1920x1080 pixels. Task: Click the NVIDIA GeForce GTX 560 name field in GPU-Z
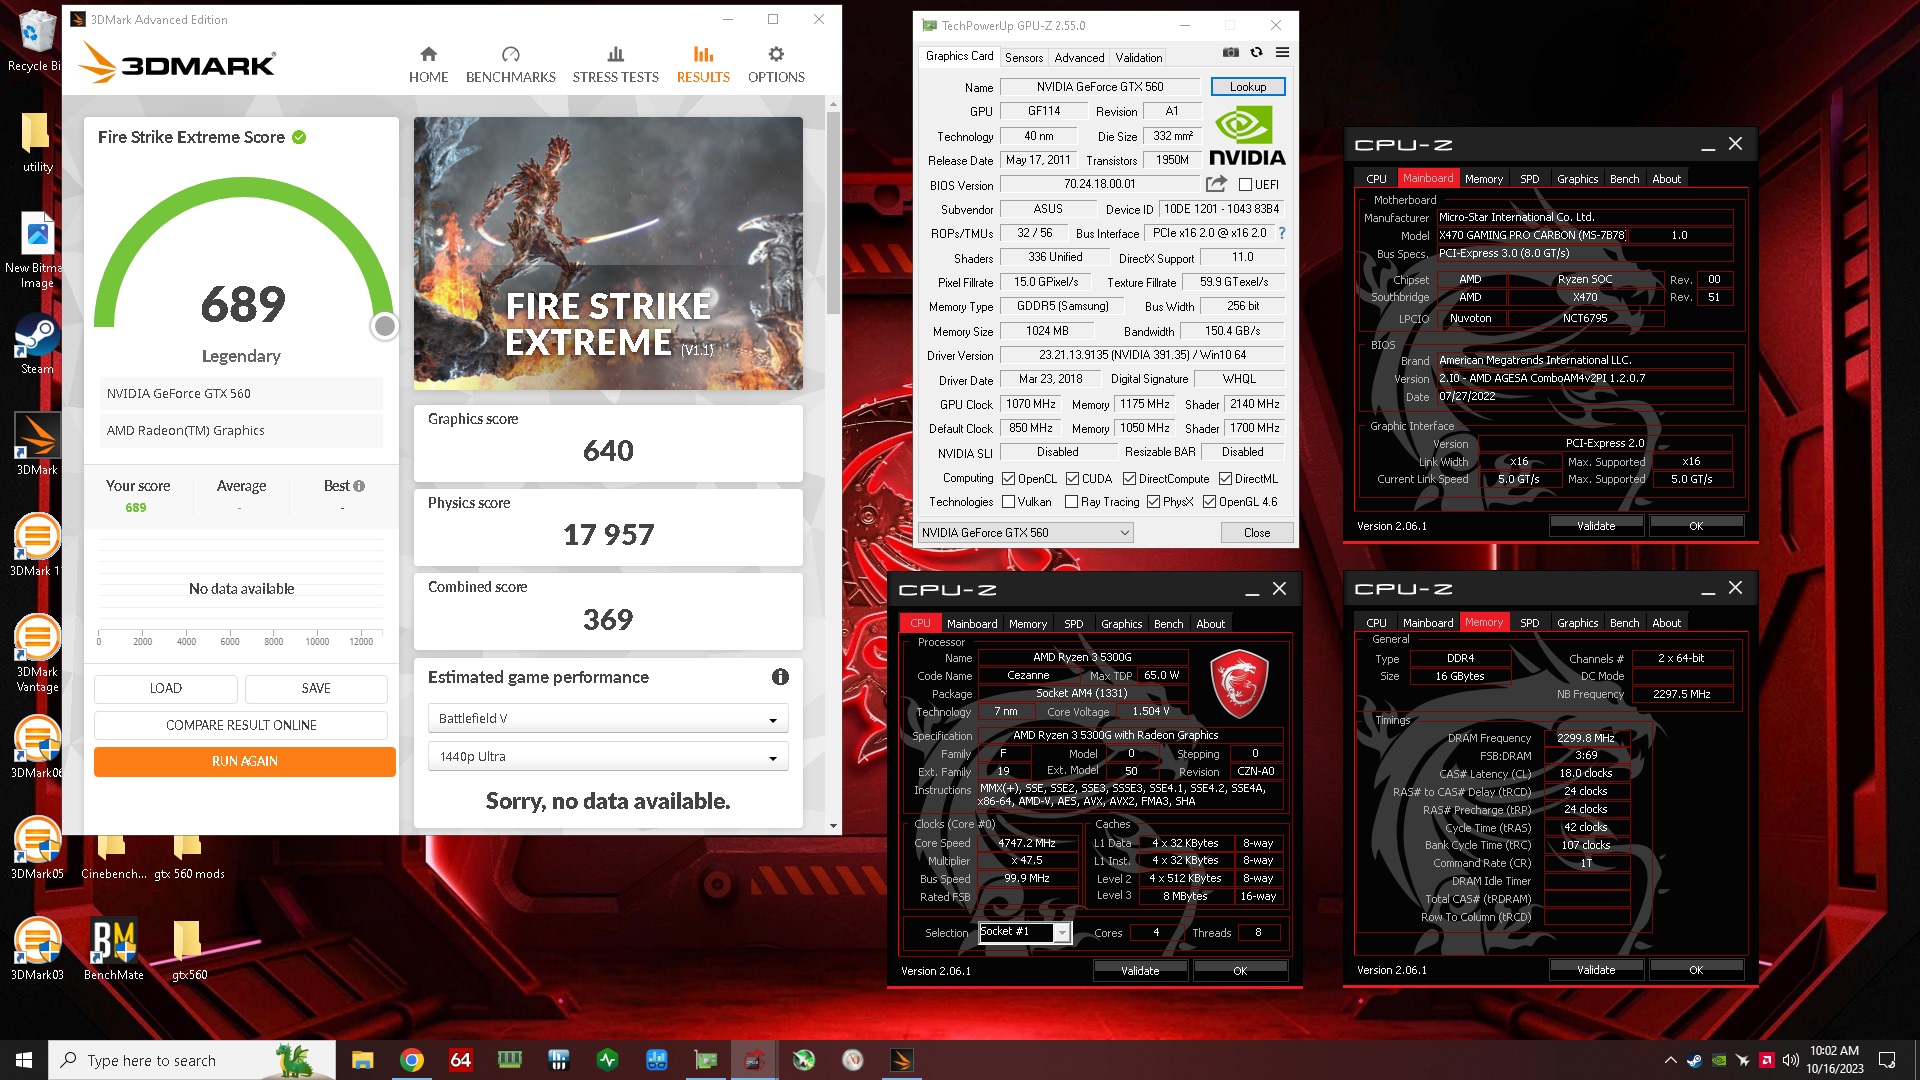coord(1099,87)
